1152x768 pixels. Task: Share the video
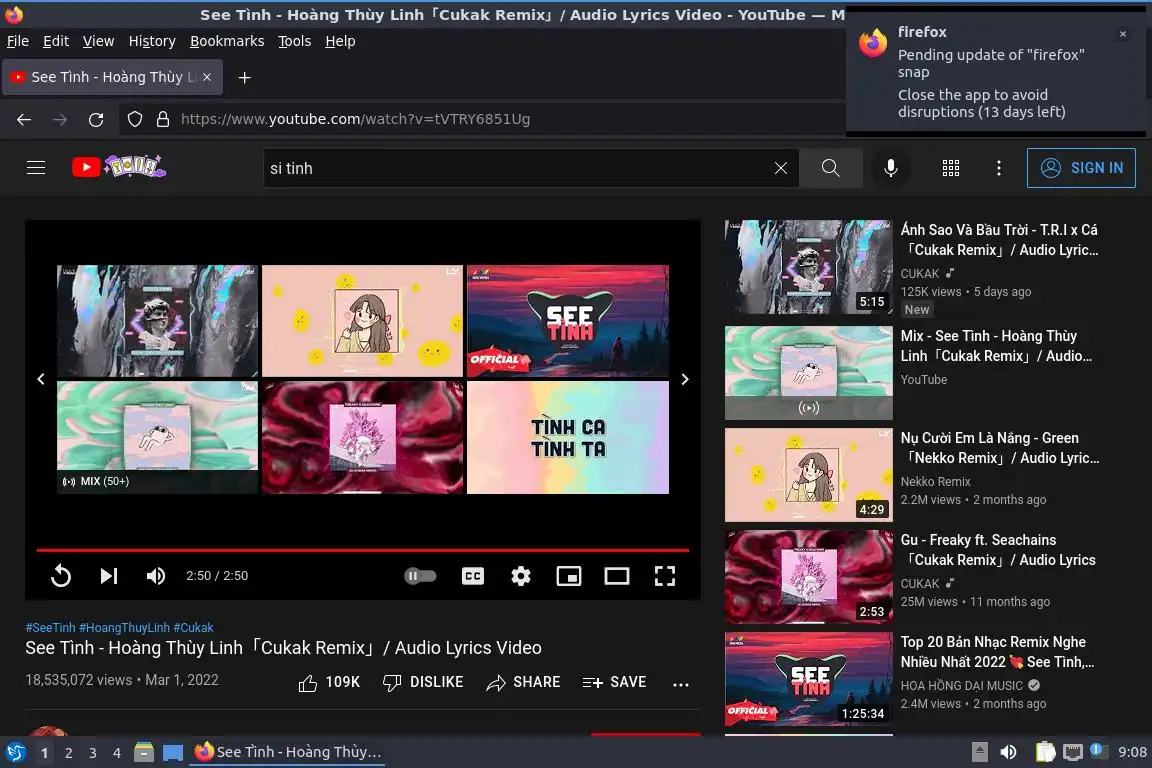(523, 683)
